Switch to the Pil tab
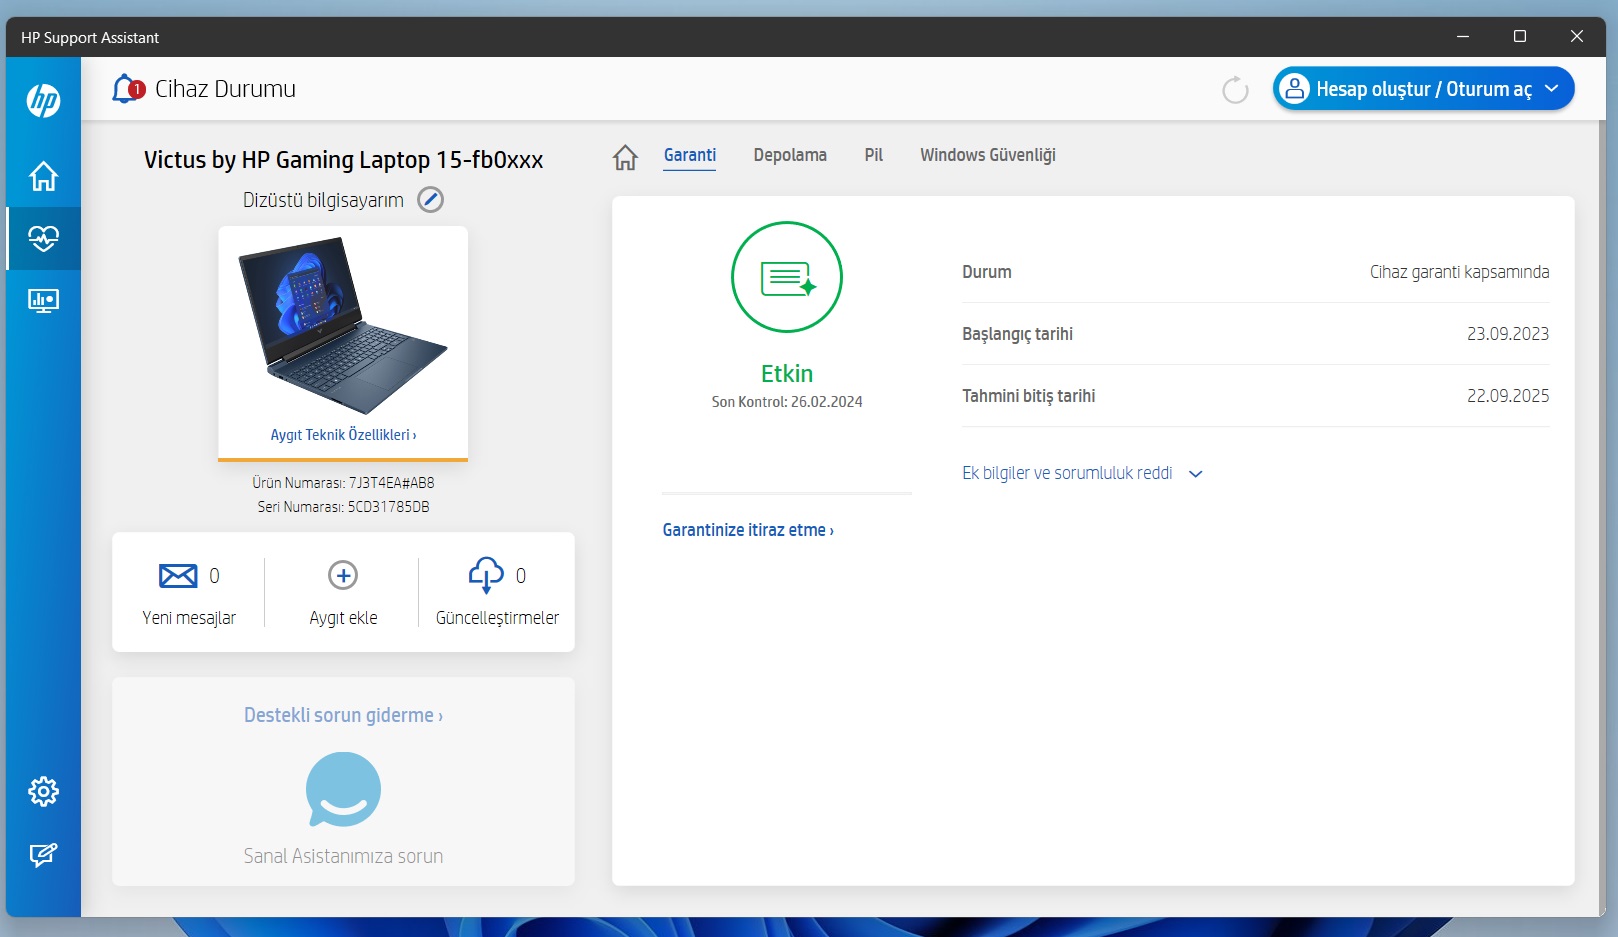 [874, 155]
